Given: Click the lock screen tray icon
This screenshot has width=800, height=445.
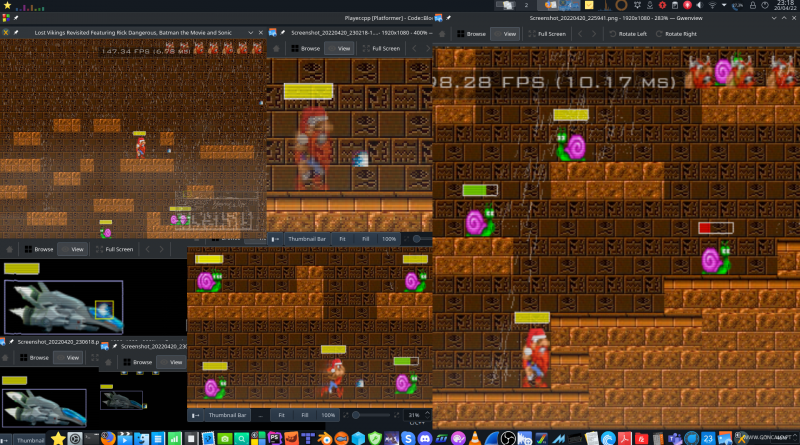Looking at the screenshot, I should click(753, 5).
